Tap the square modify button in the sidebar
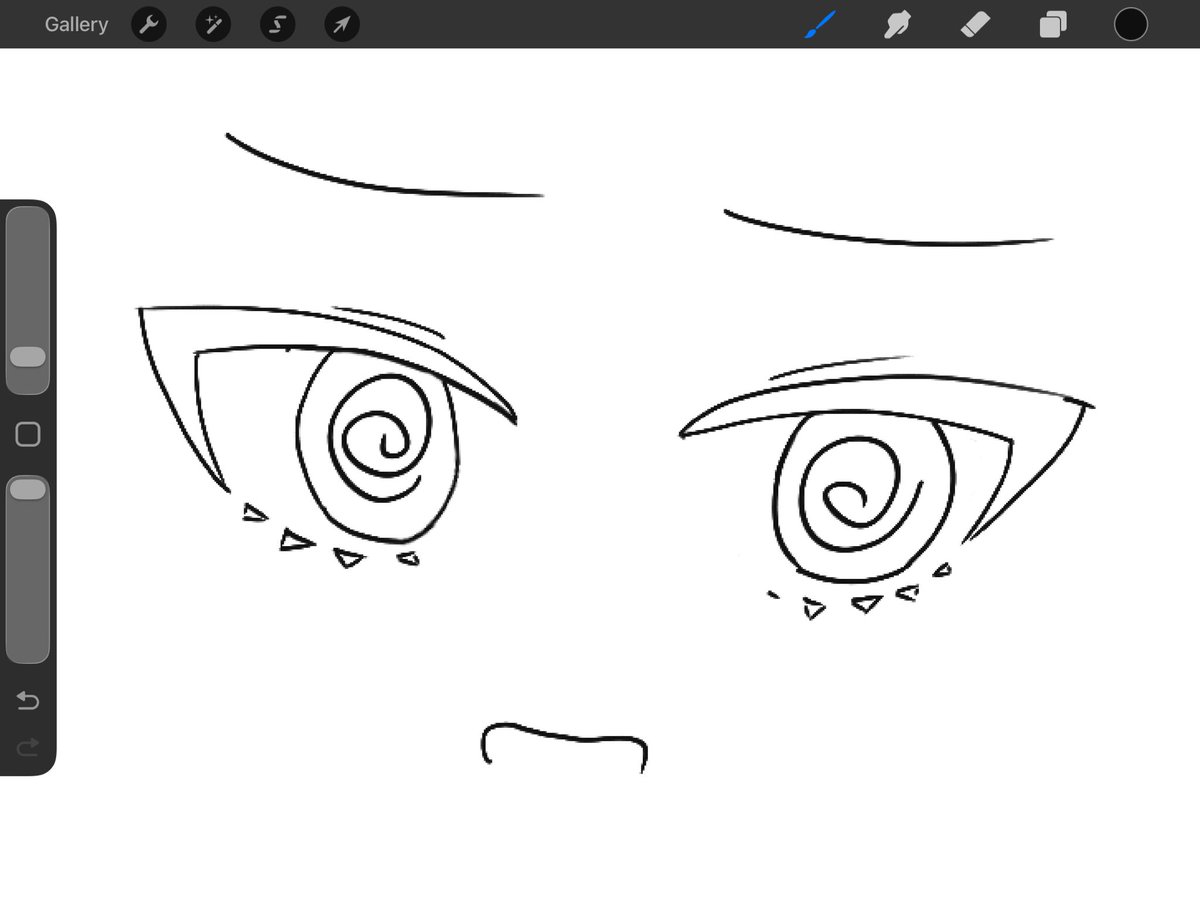Viewport: 1200px width, 900px height. [x=28, y=434]
